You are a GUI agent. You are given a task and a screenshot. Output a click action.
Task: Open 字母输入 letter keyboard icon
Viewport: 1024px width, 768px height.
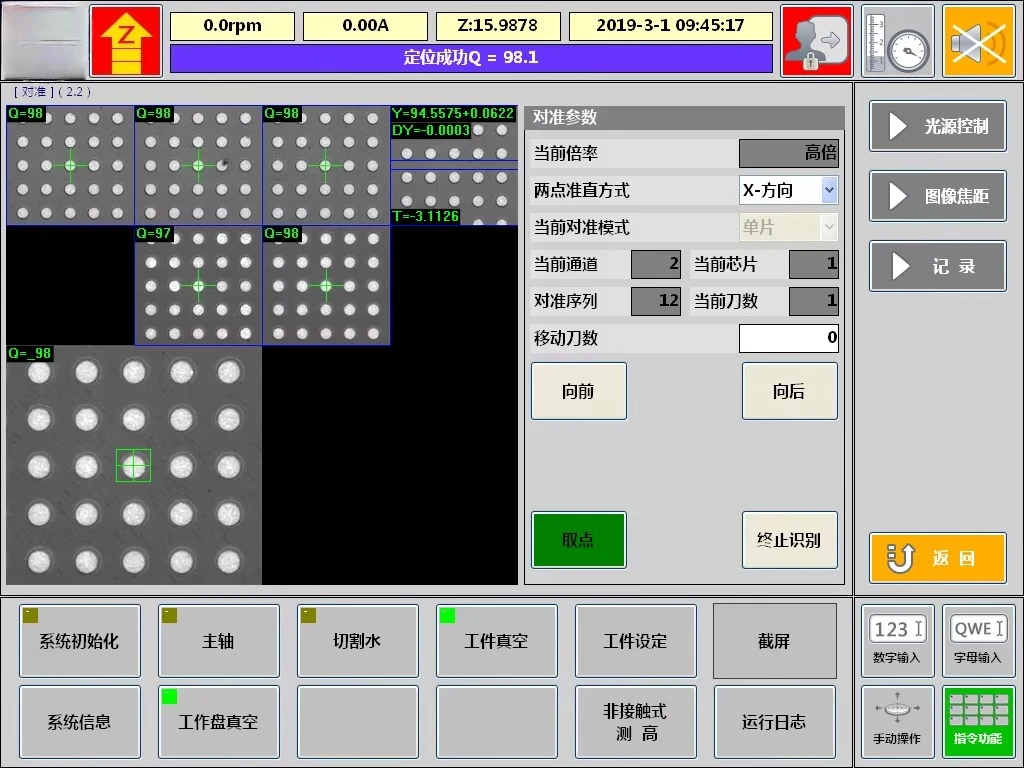click(x=978, y=641)
